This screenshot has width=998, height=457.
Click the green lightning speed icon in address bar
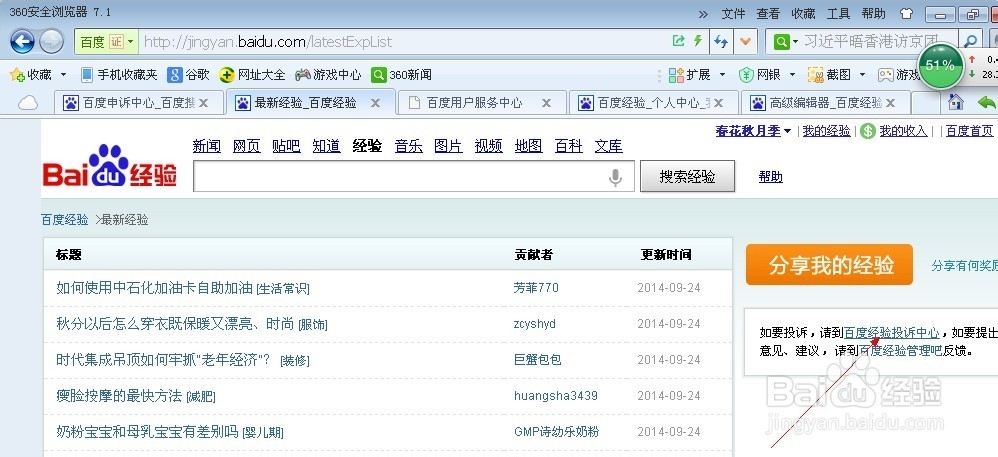click(698, 41)
